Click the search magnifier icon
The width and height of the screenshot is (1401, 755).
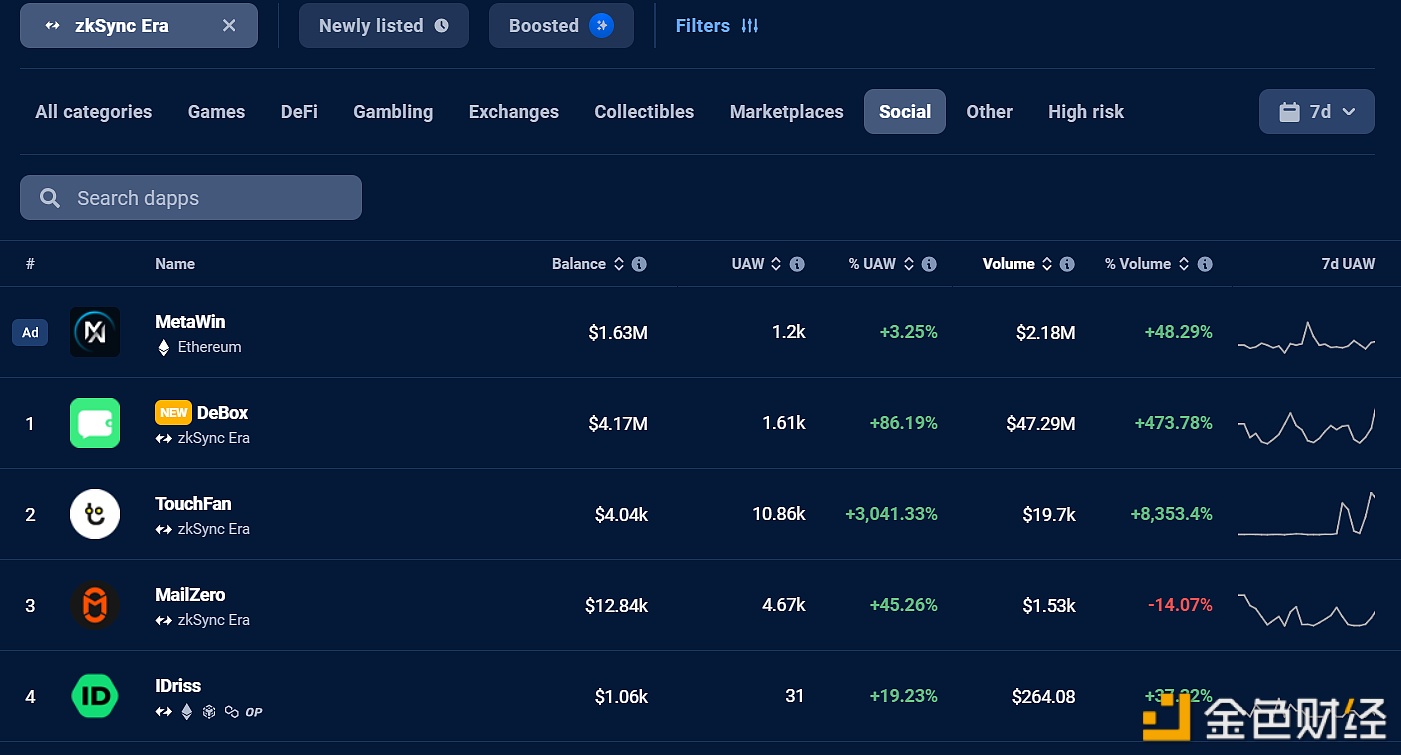[x=50, y=198]
